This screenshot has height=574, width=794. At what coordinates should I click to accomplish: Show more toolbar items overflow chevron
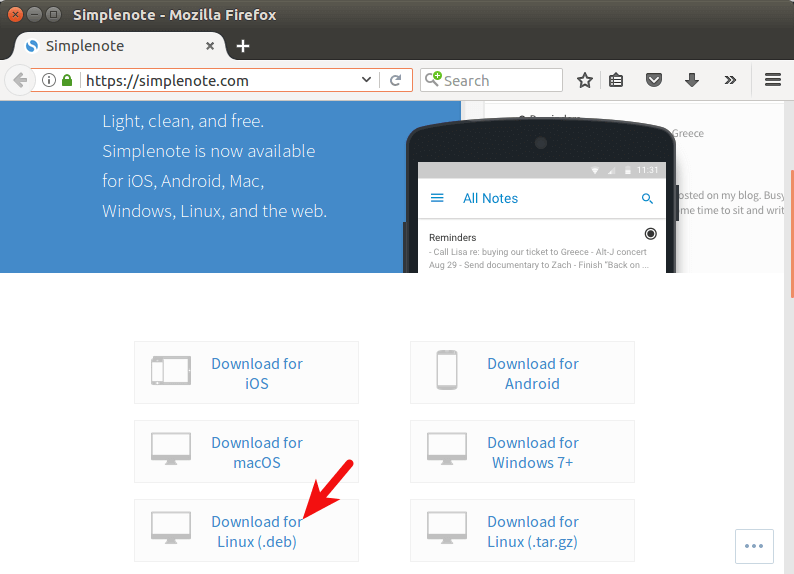click(x=730, y=80)
